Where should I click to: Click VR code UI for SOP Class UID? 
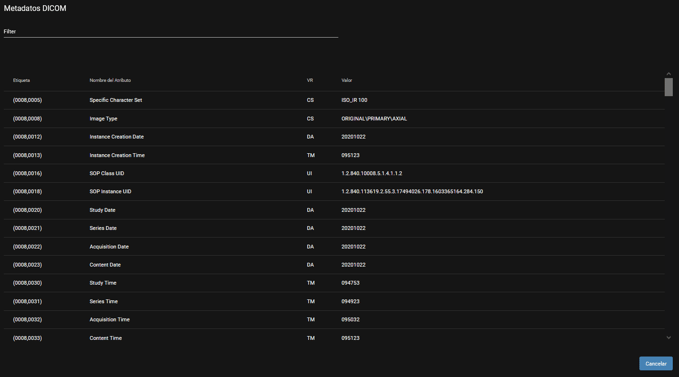pyautogui.click(x=309, y=174)
